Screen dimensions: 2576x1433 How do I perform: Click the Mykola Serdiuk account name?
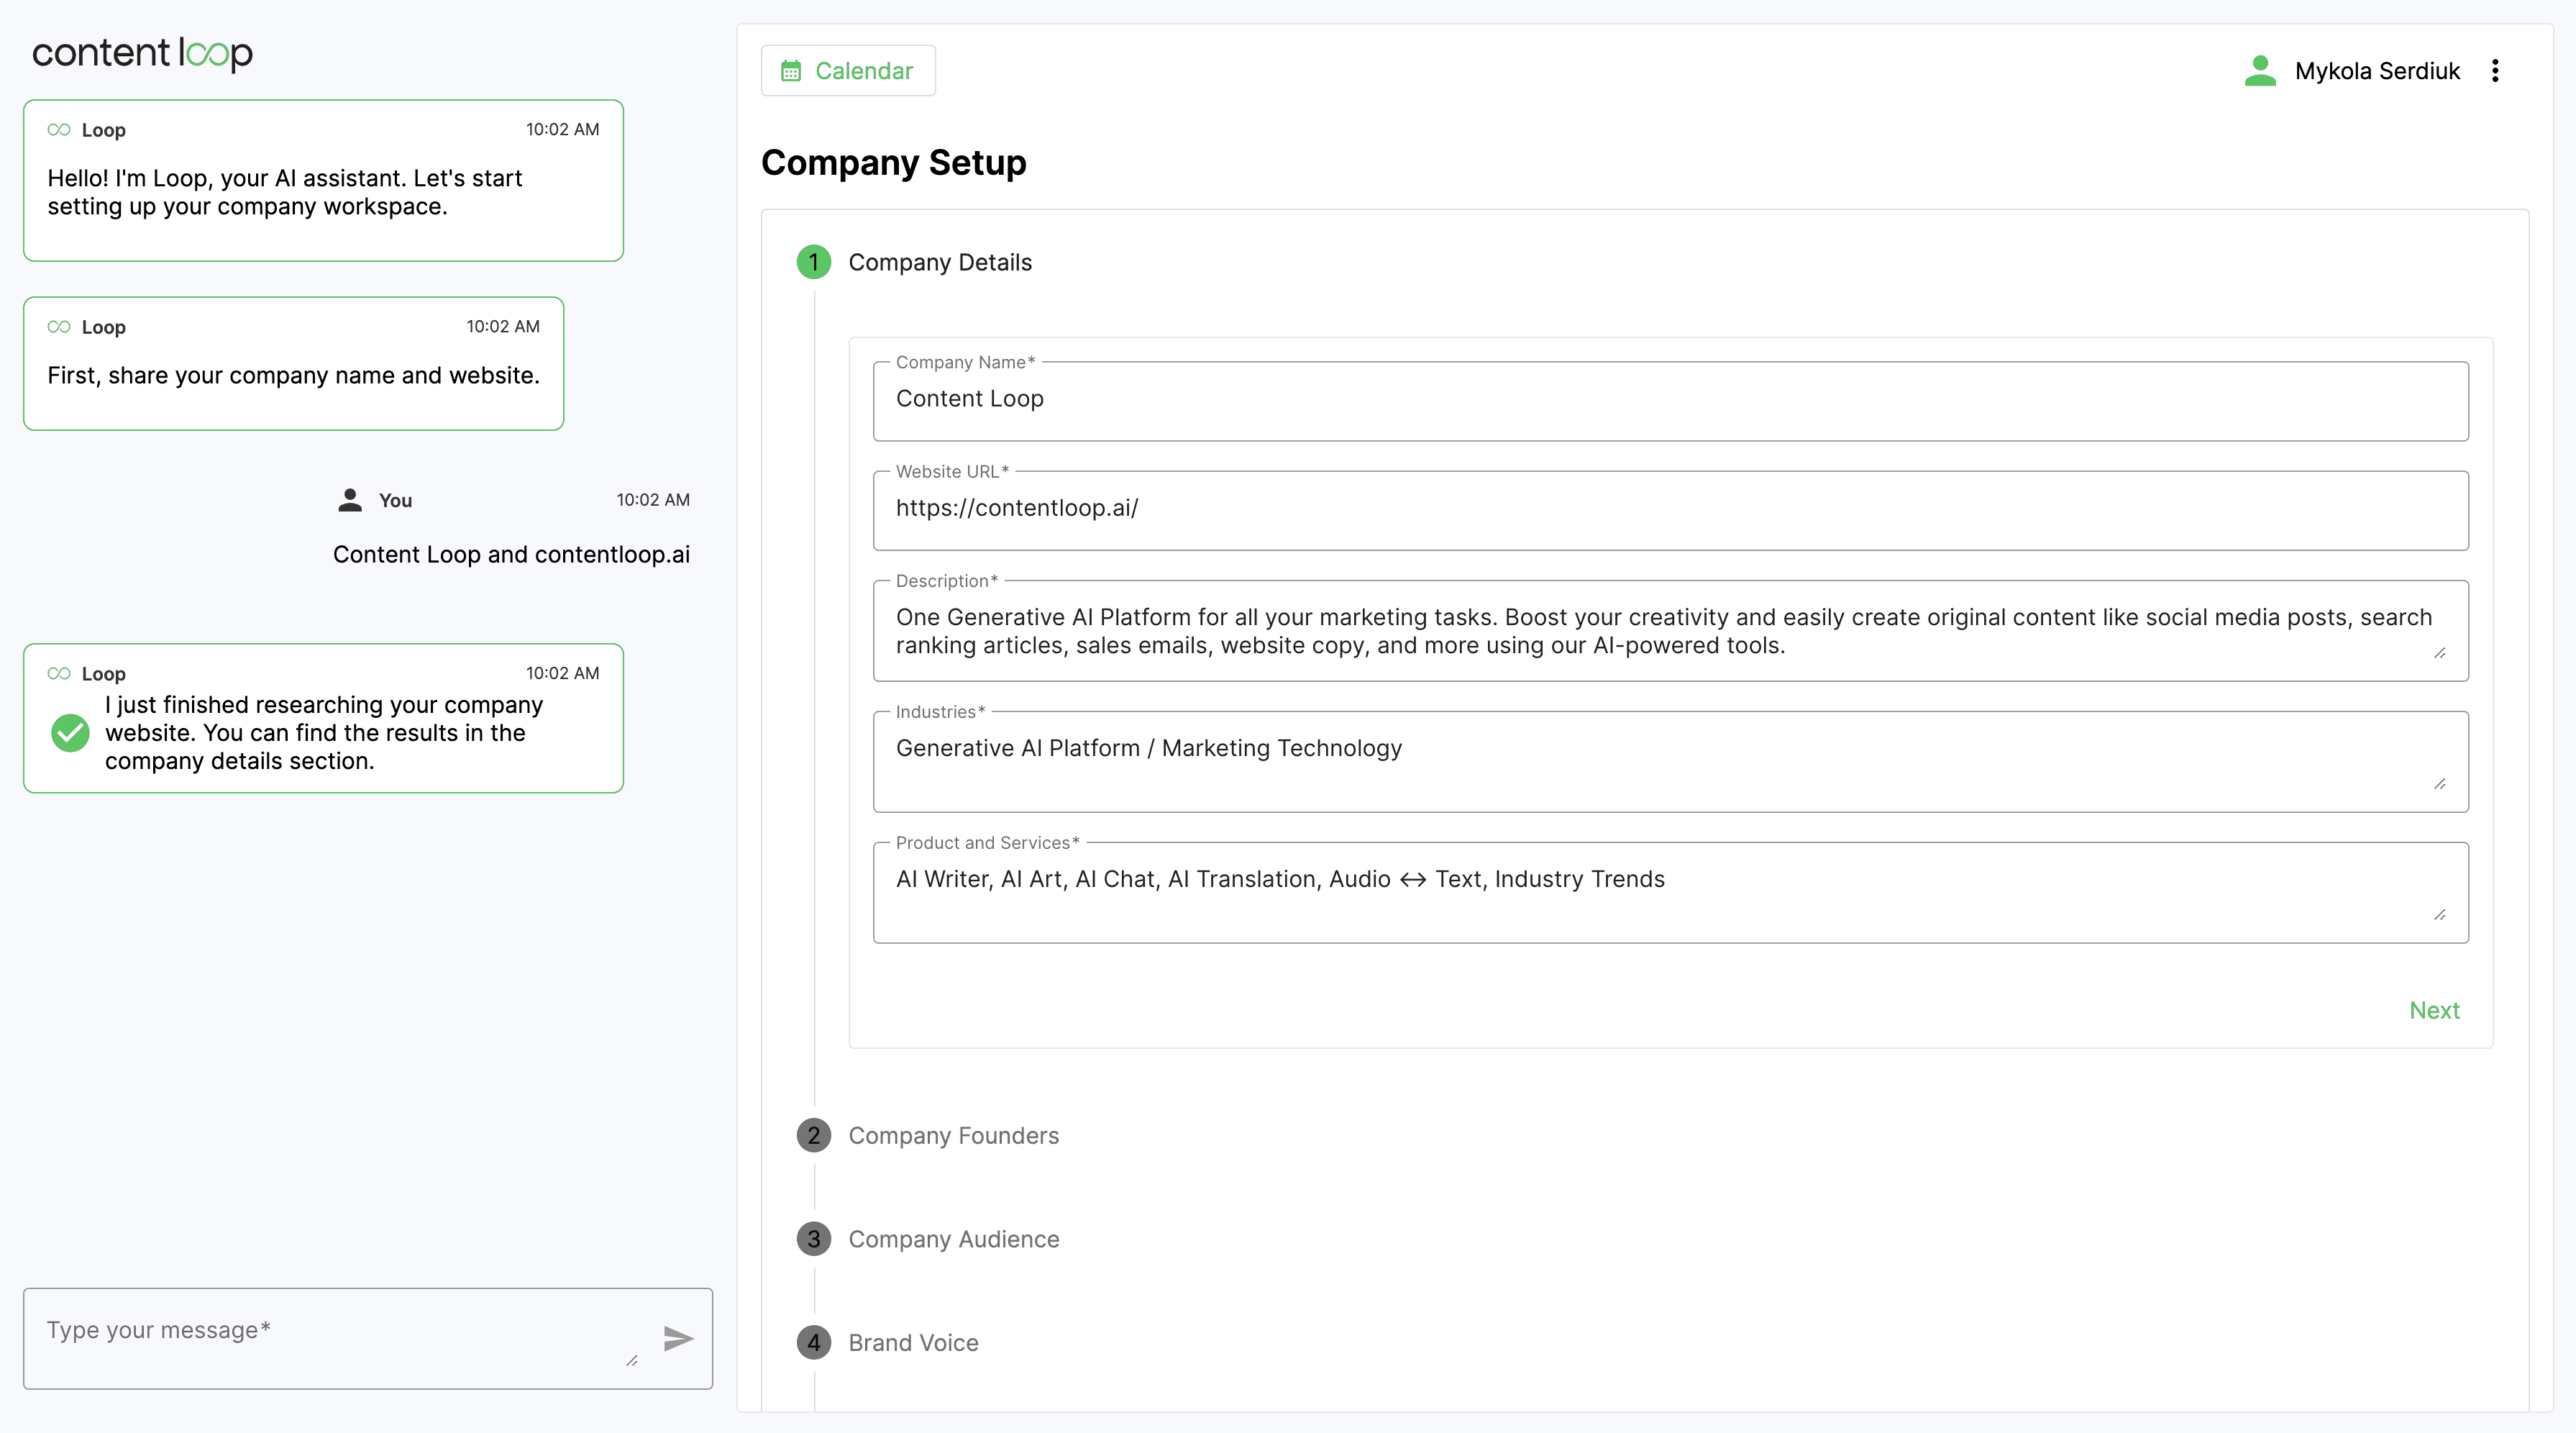click(x=2377, y=71)
